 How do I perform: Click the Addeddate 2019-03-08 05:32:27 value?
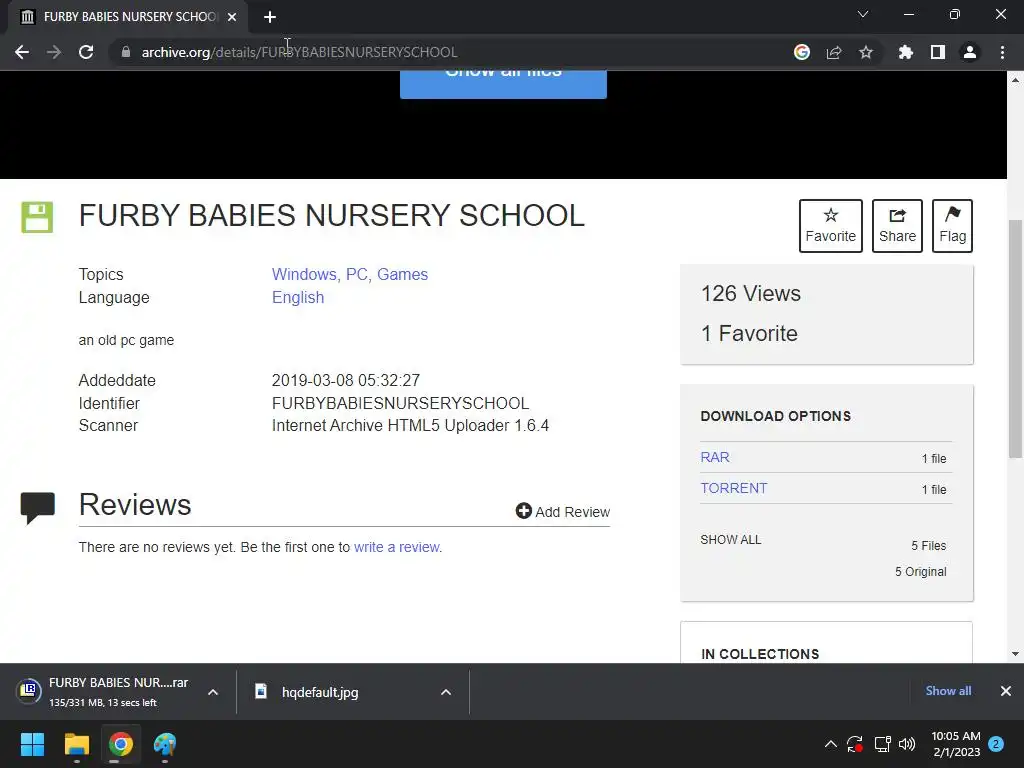345,380
